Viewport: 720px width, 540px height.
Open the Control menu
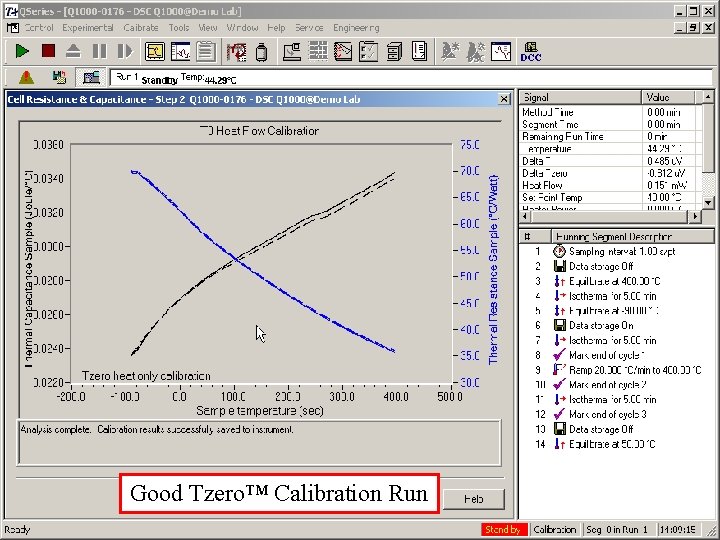pos(39,28)
